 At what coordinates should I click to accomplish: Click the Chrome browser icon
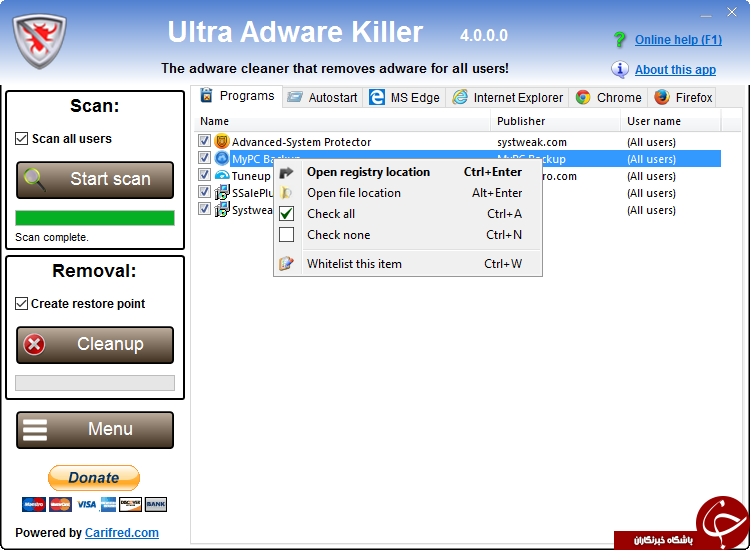click(583, 98)
